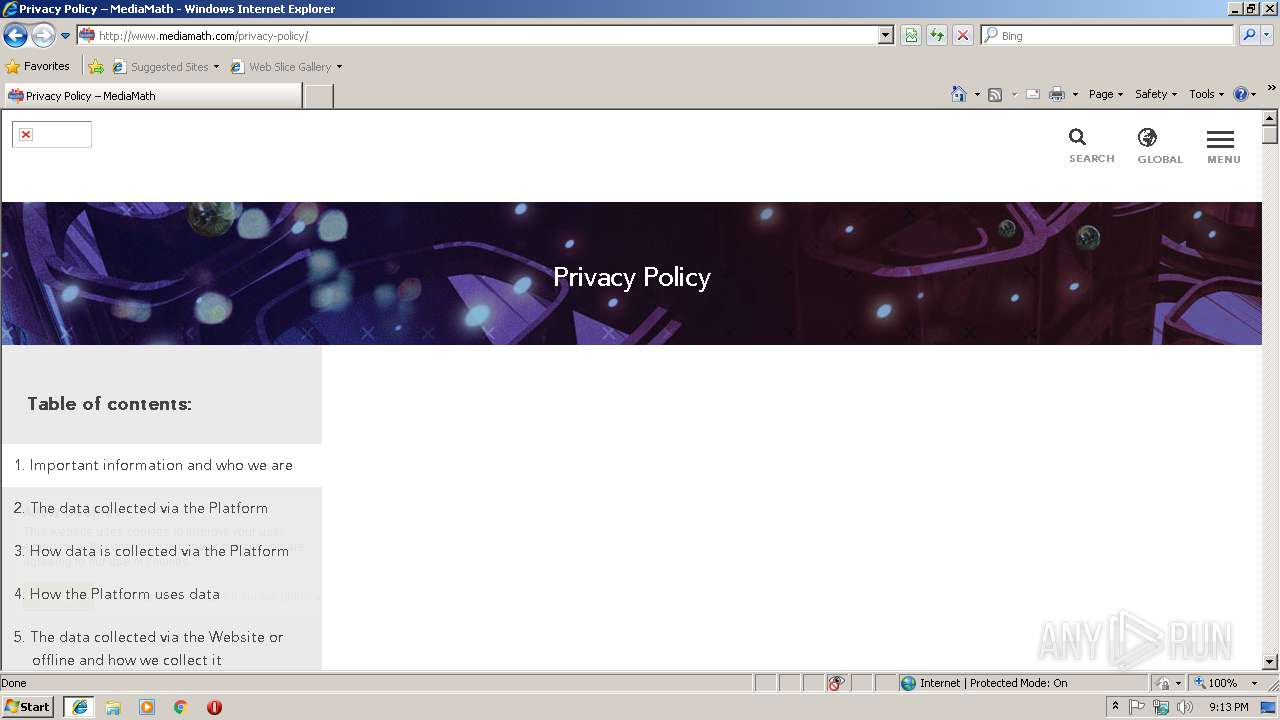Click the network tray icon
Viewport: 1280px width, 720px height.
1161,707
